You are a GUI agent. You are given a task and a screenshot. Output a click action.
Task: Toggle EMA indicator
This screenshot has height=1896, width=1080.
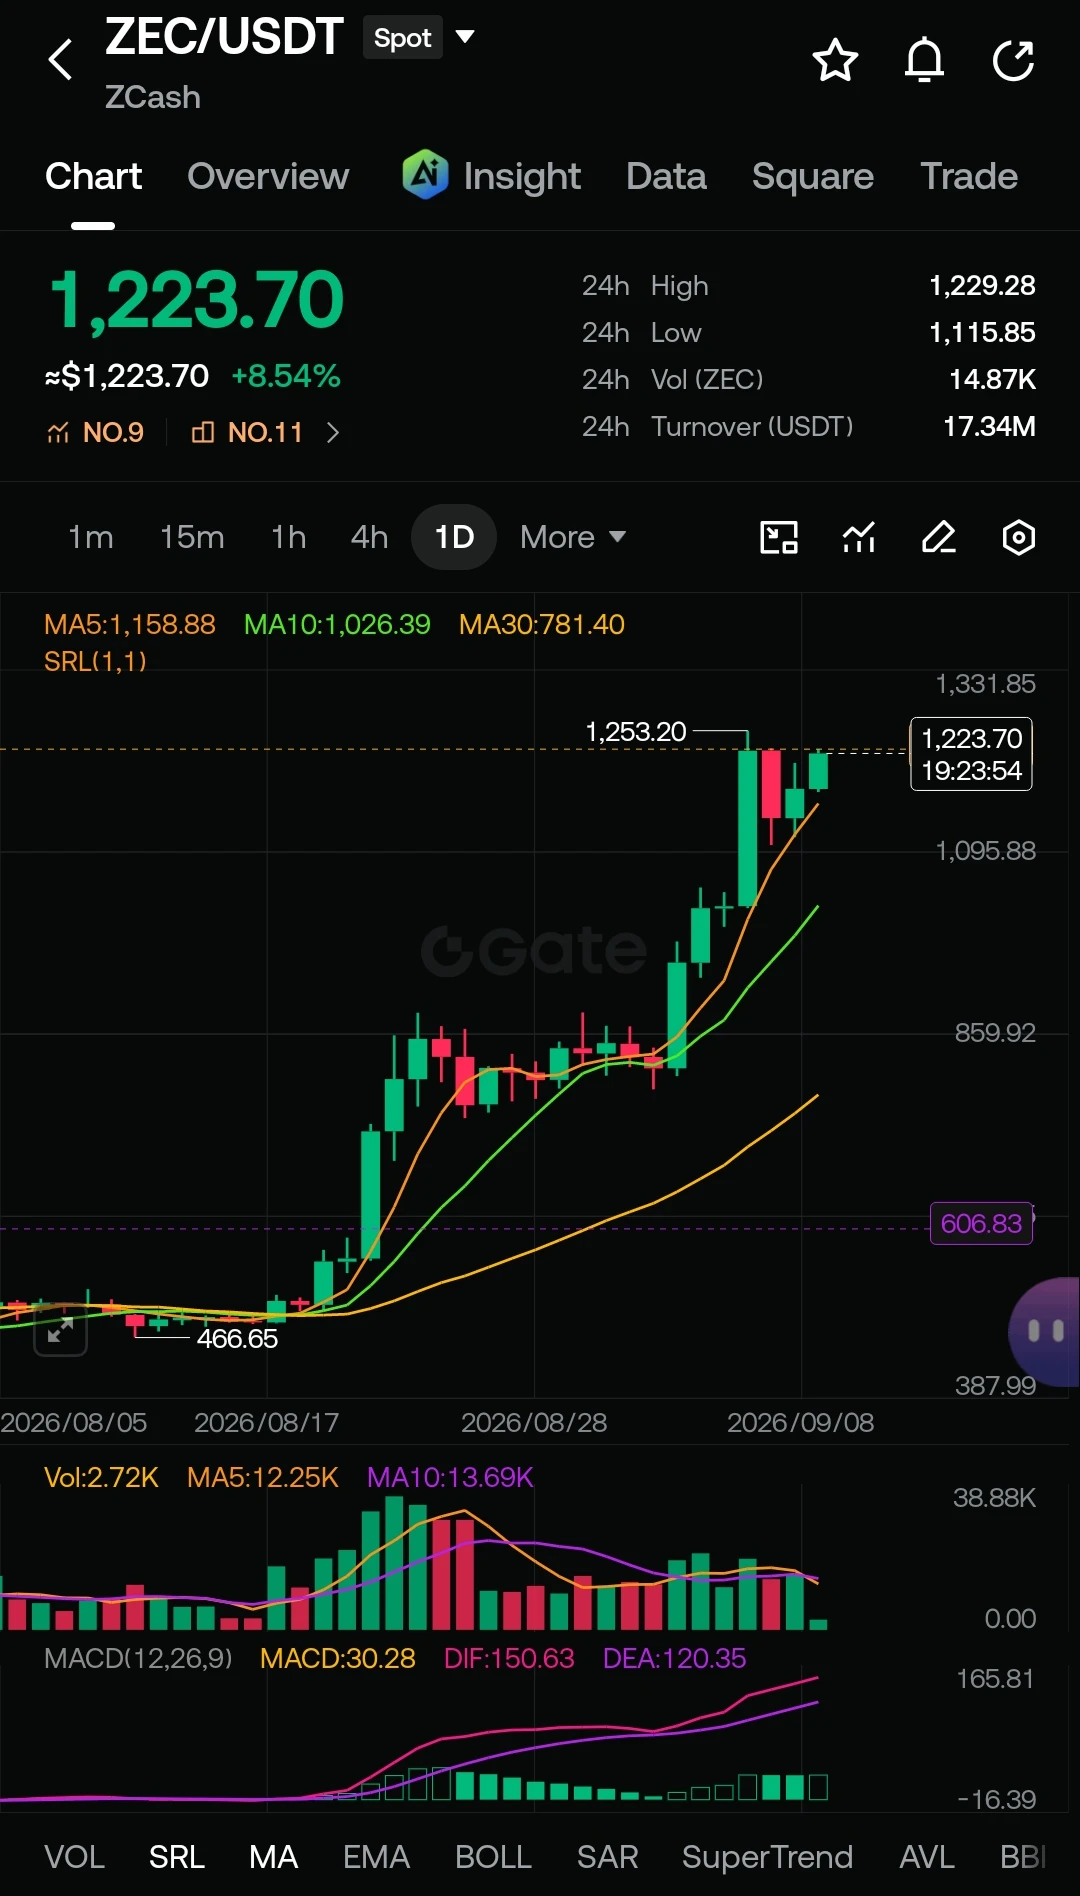tap(376, 1857)
